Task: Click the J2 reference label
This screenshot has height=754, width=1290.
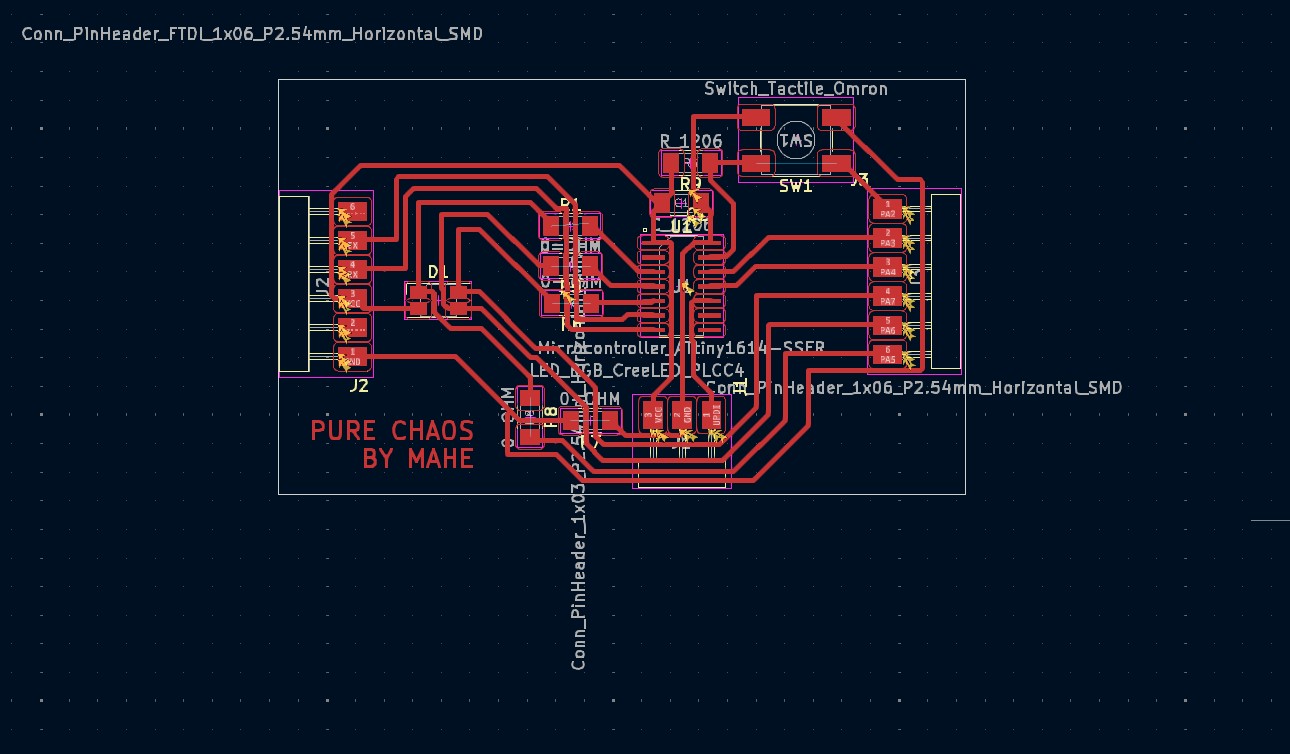Action: pos(359,385)
